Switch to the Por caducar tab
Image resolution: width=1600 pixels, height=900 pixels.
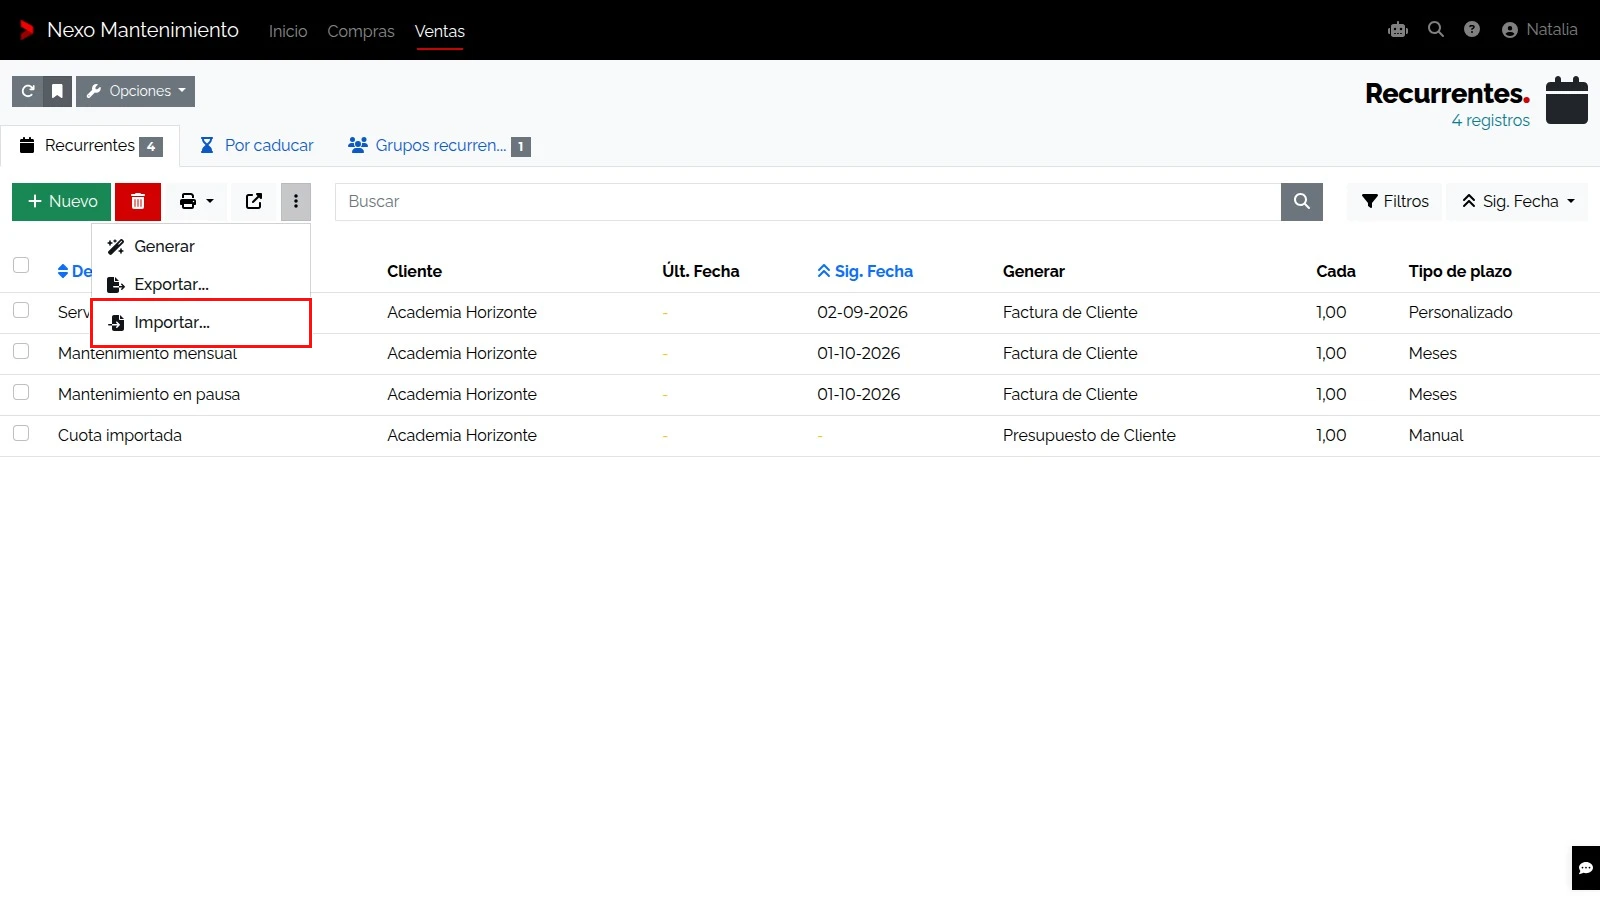pos(257,146)
